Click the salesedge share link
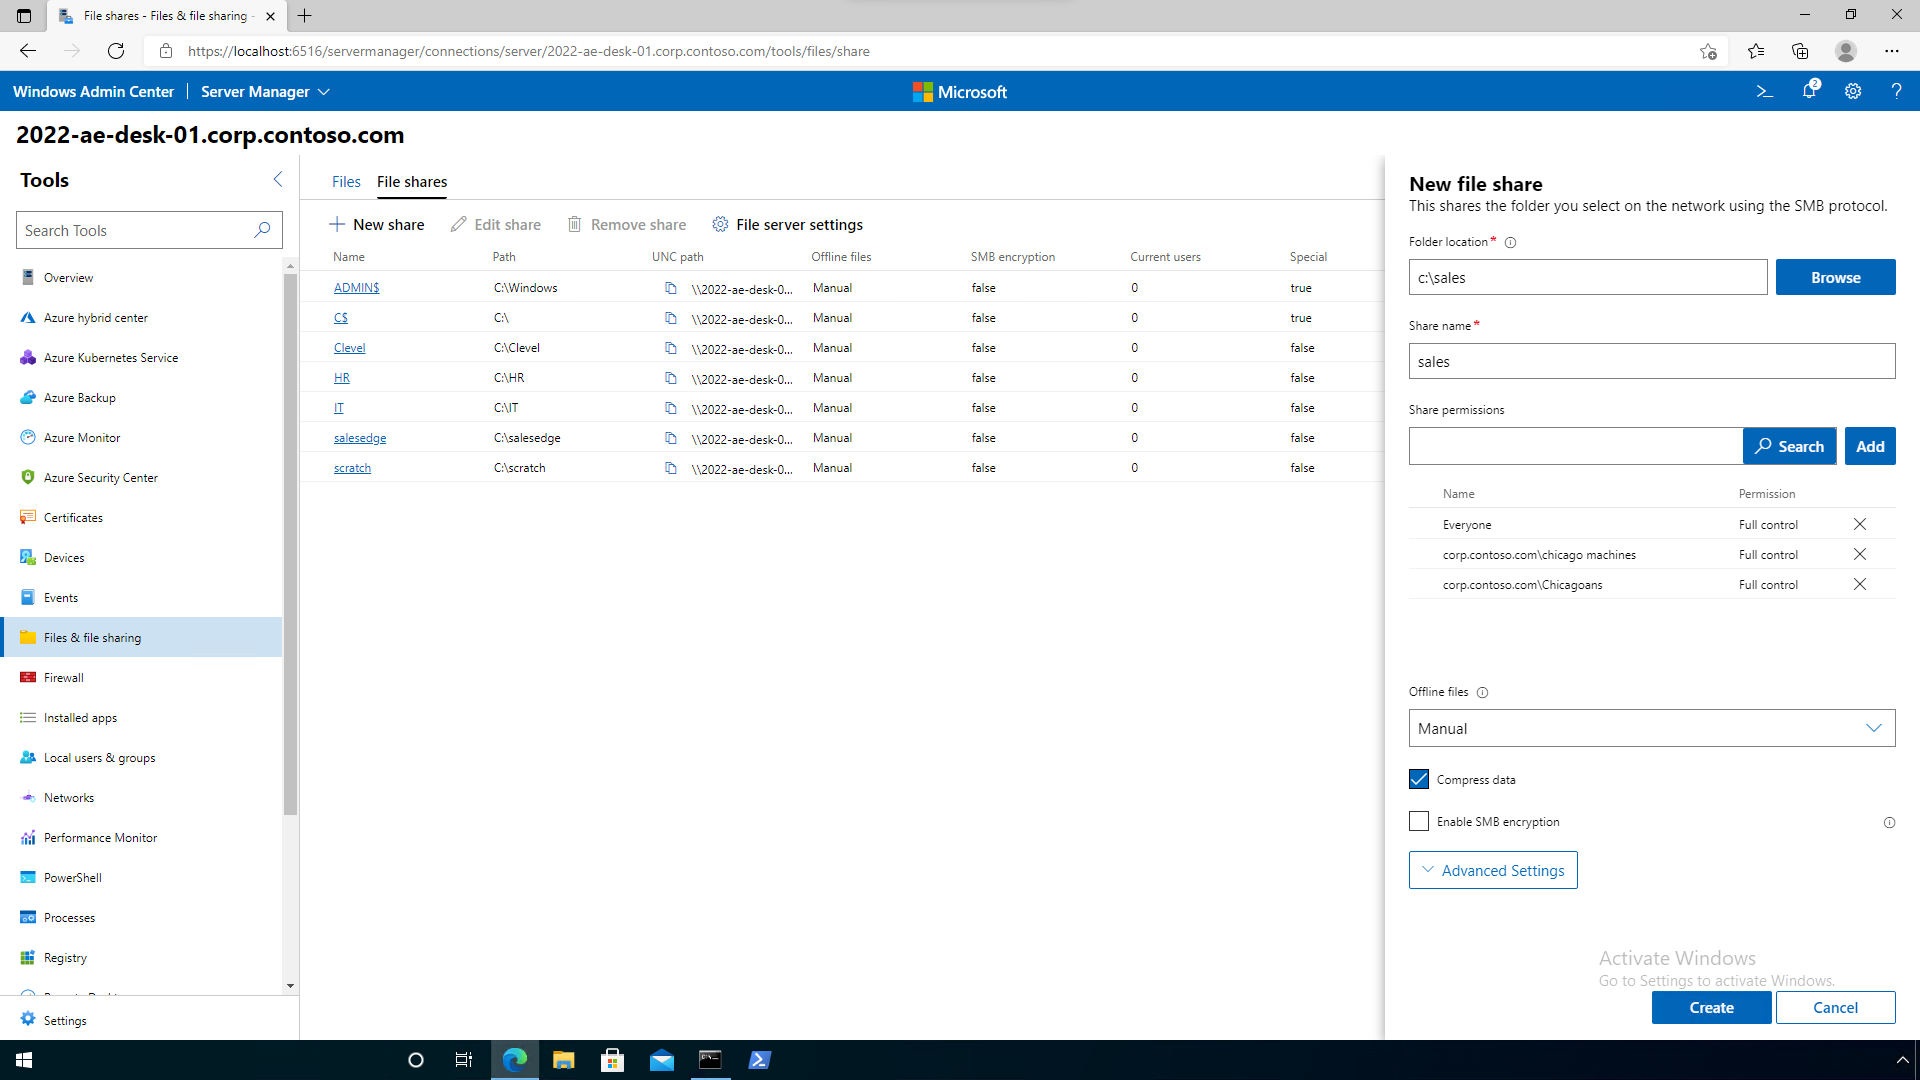 coord(360,436)
